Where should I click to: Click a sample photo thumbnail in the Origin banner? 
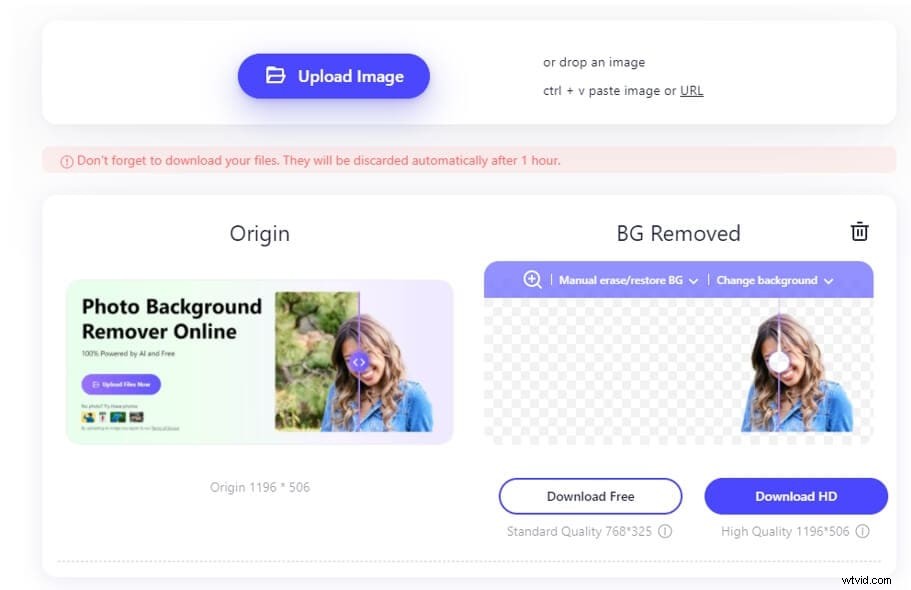pos(88,416)
